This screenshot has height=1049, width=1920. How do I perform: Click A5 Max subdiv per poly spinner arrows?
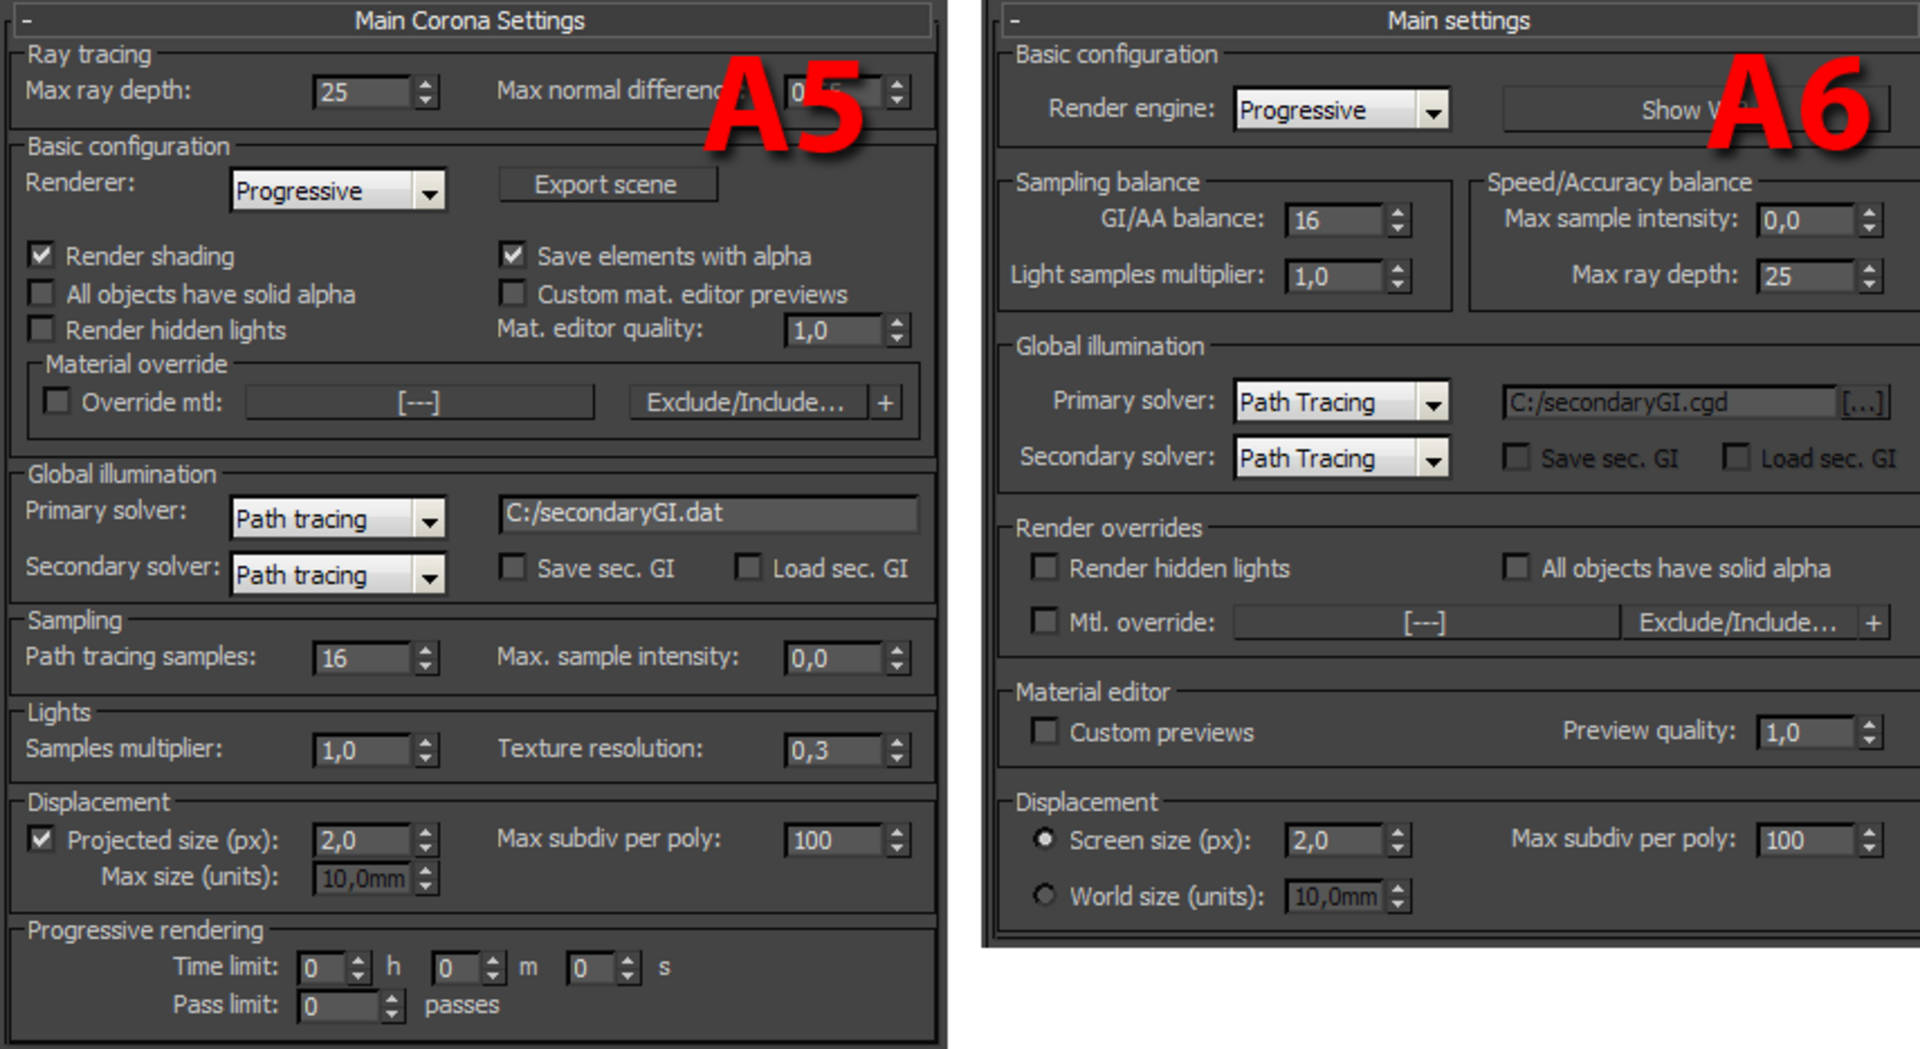click(x=897, y=840)
